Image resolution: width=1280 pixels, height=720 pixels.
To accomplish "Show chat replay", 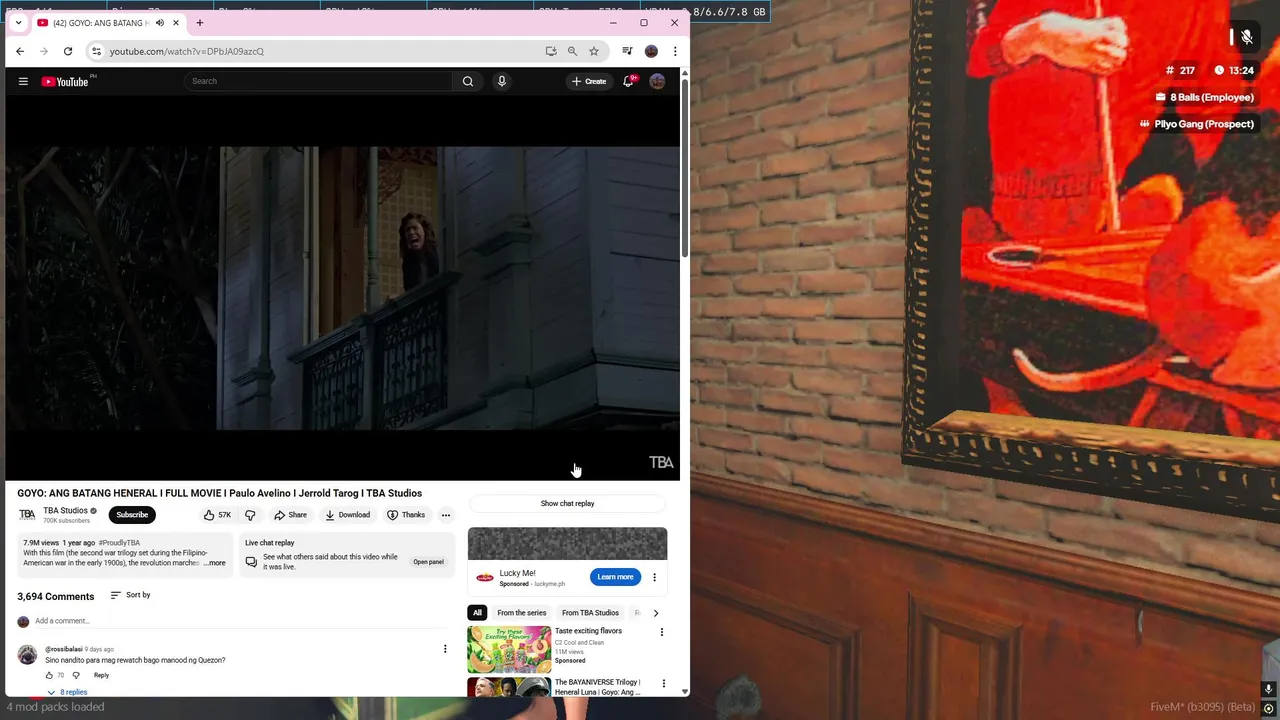I will pos(567,503).
